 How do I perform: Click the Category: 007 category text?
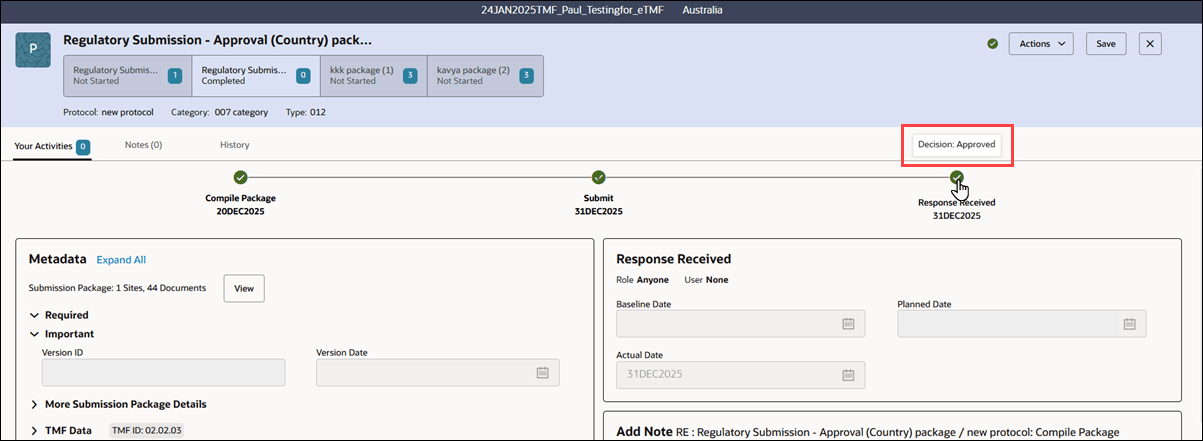click(x=218, y=112)
